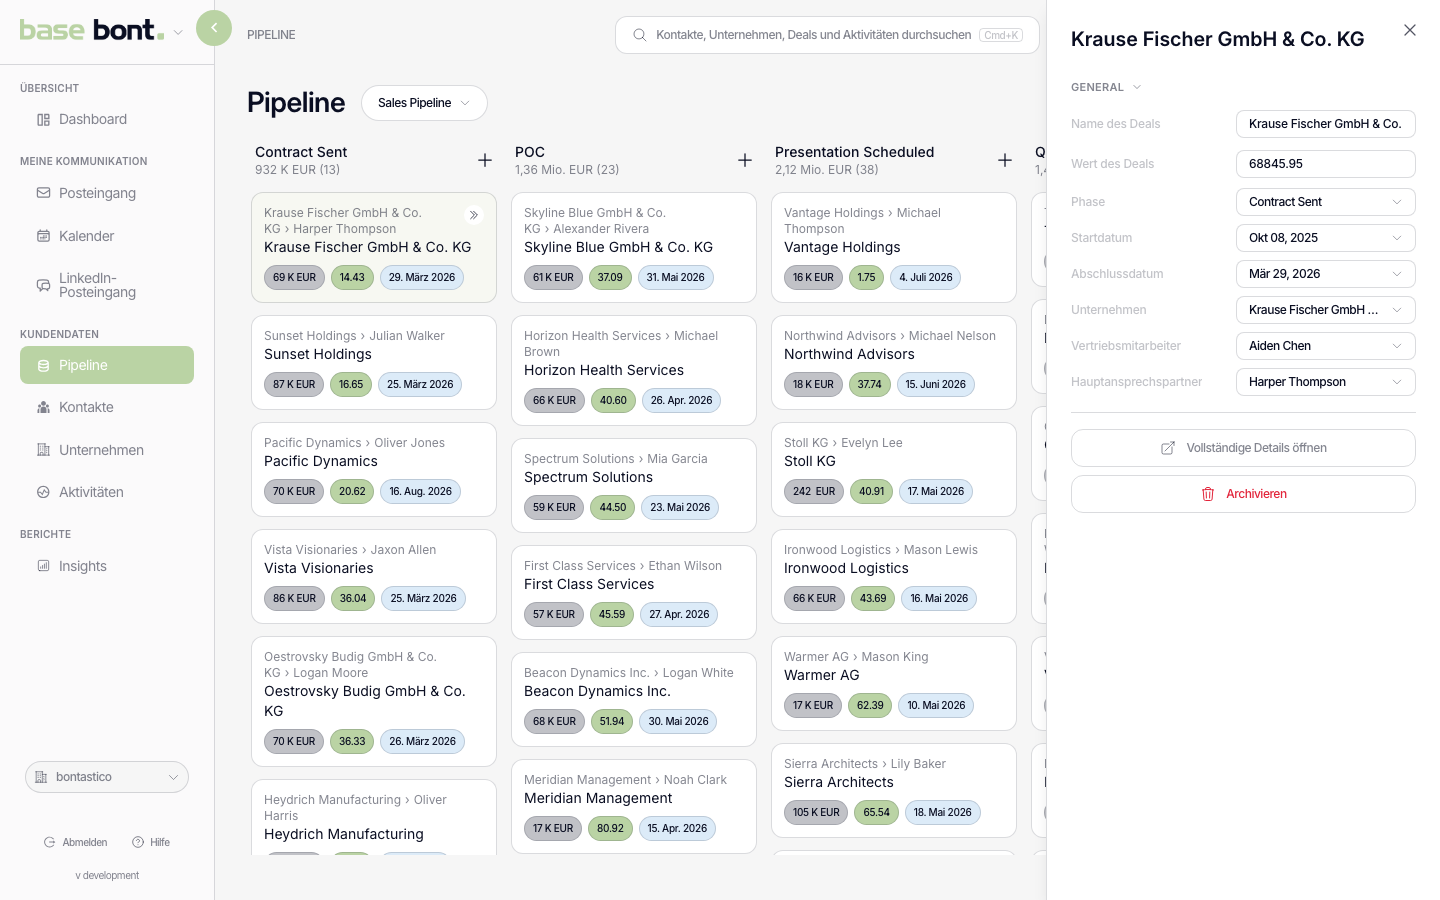Screen dimensions: 1440x900
Task: Open the Hauptansprechspartner dropdown
Action: tap(1326, 382)
